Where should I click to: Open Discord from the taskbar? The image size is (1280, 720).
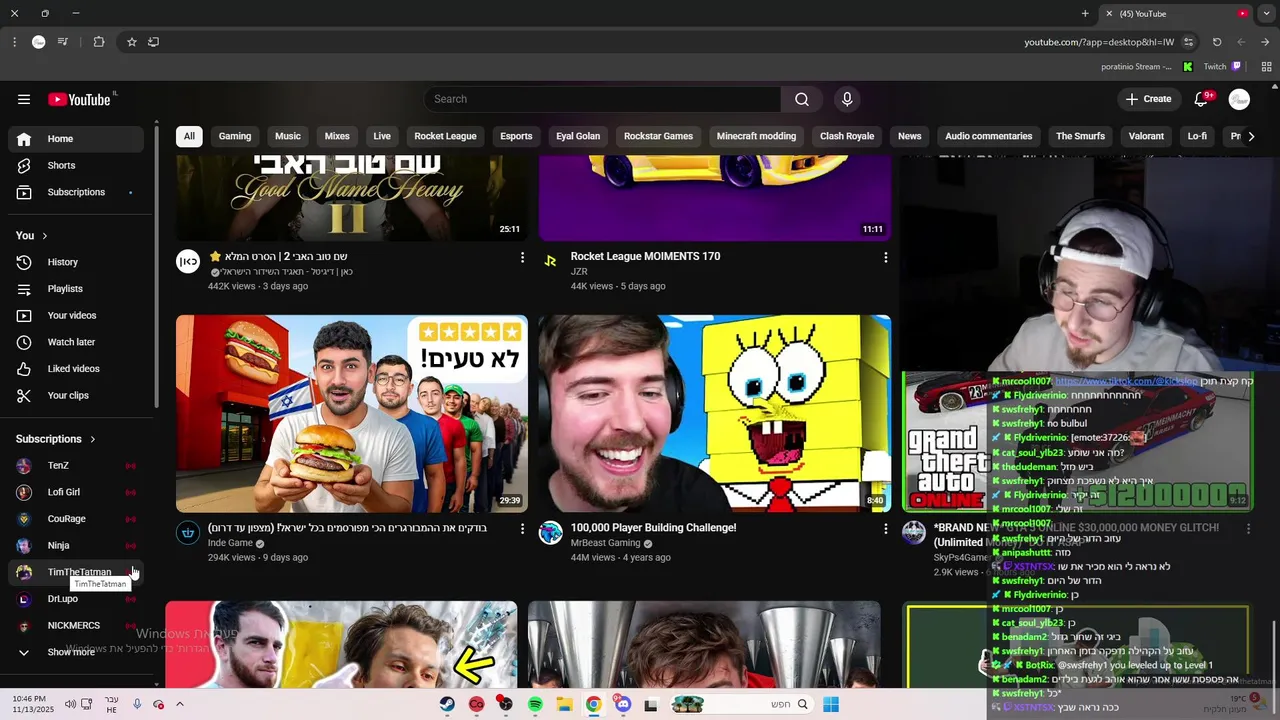(x=623, y=704)
